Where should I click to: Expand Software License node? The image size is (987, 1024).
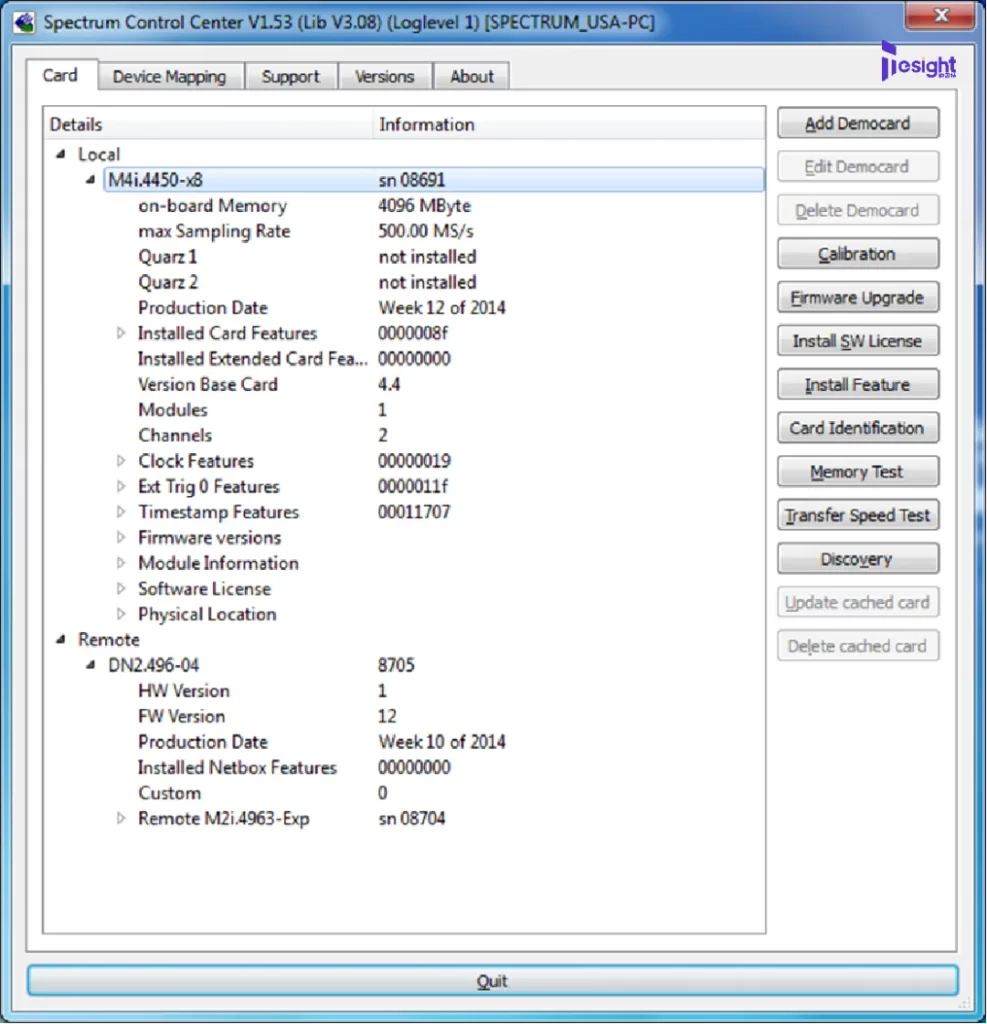(x=121, y=588)
